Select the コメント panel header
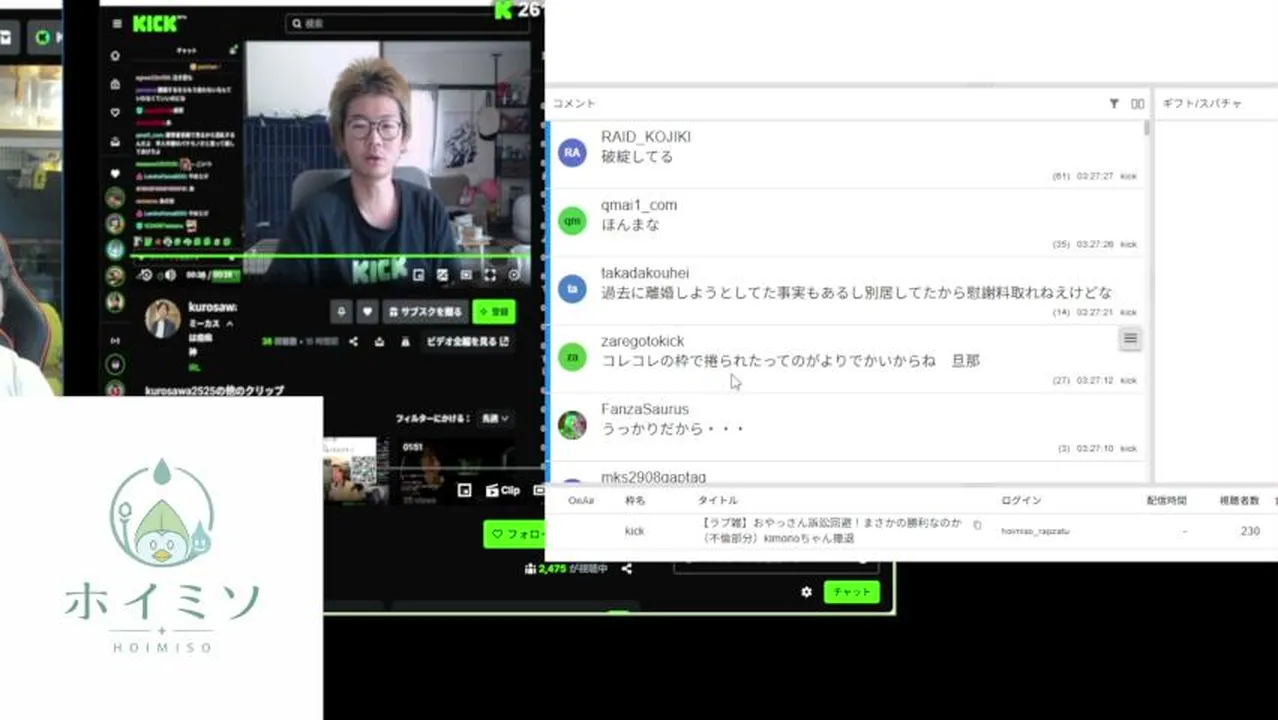This screenshot has width=1278, height=720. 574,103
